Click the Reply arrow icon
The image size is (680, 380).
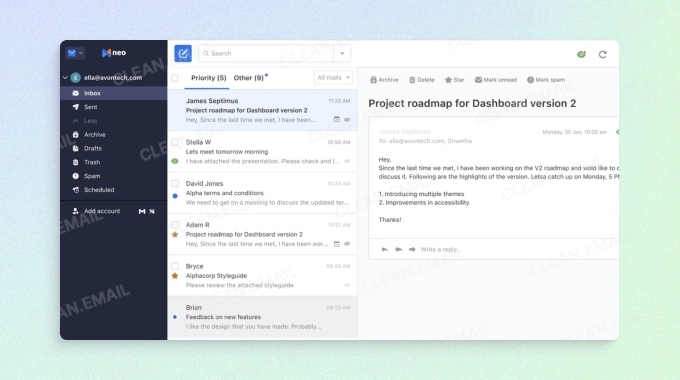click(x=385, y=249)
